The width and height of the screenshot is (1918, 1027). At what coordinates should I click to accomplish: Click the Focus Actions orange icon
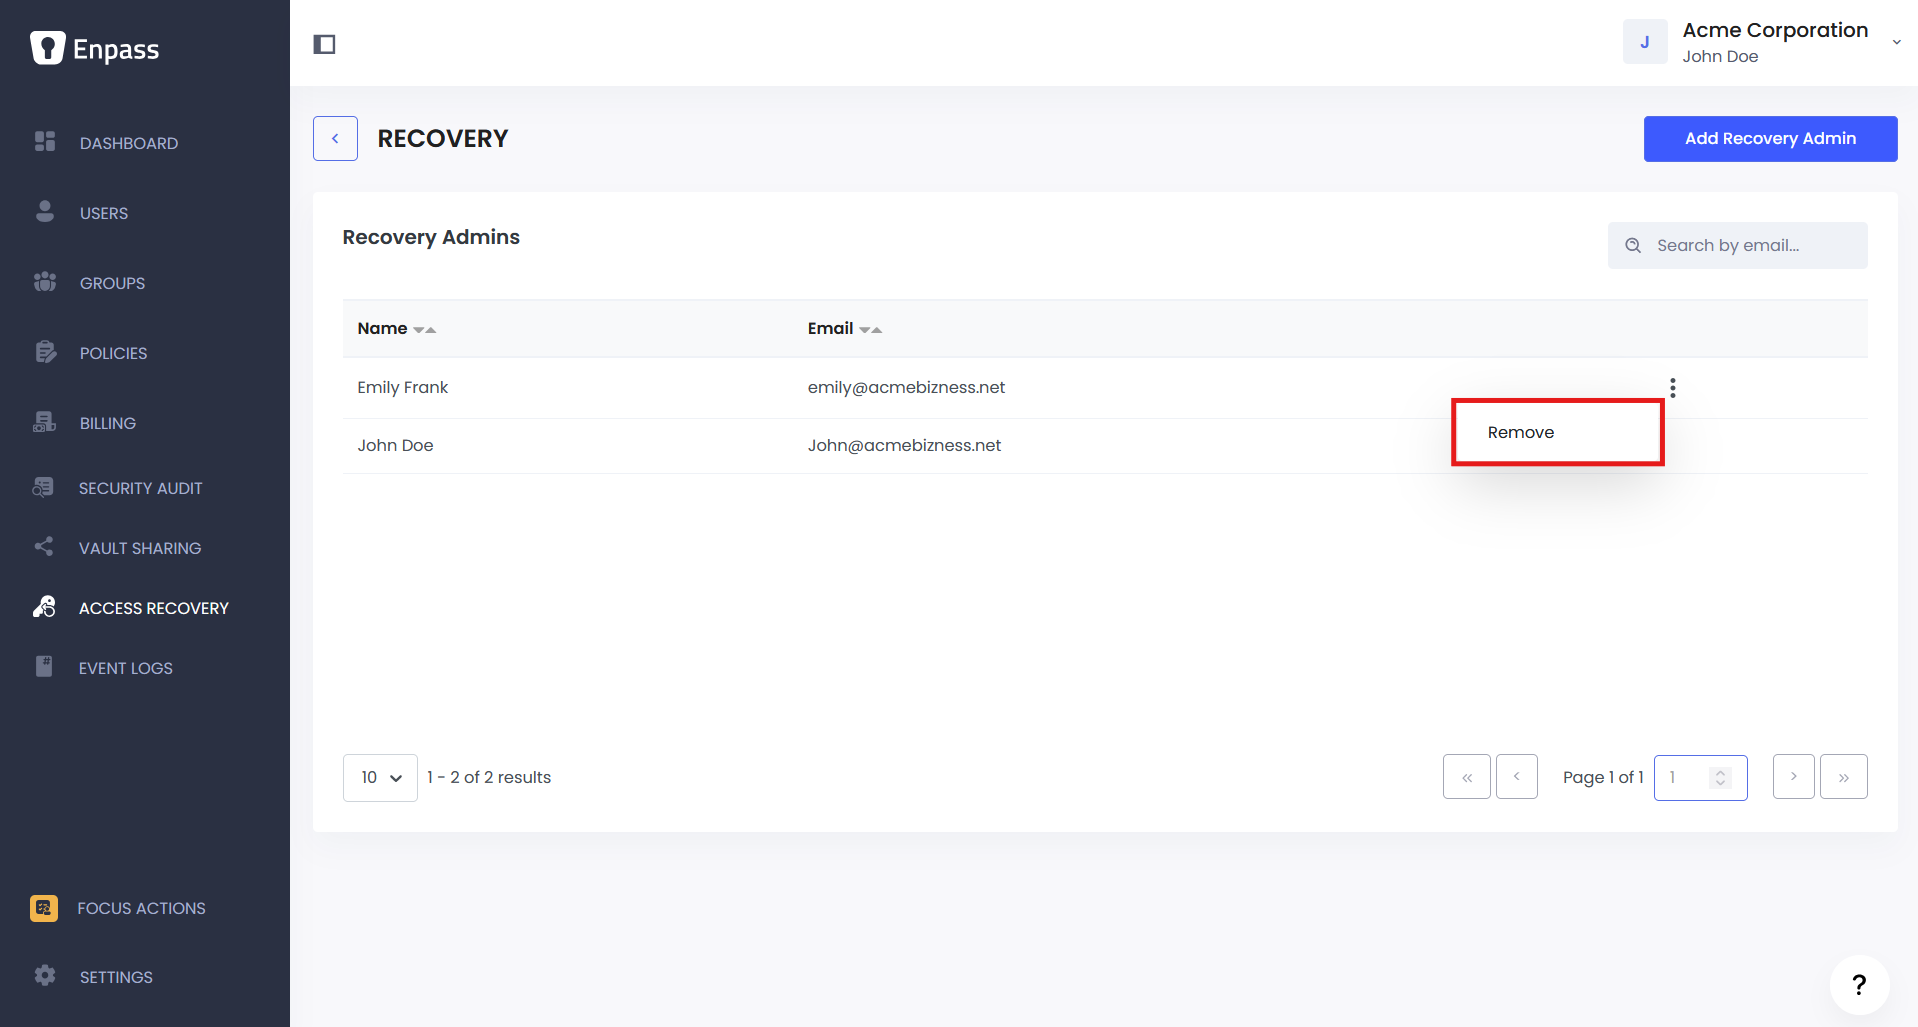(x=44, y=908)
